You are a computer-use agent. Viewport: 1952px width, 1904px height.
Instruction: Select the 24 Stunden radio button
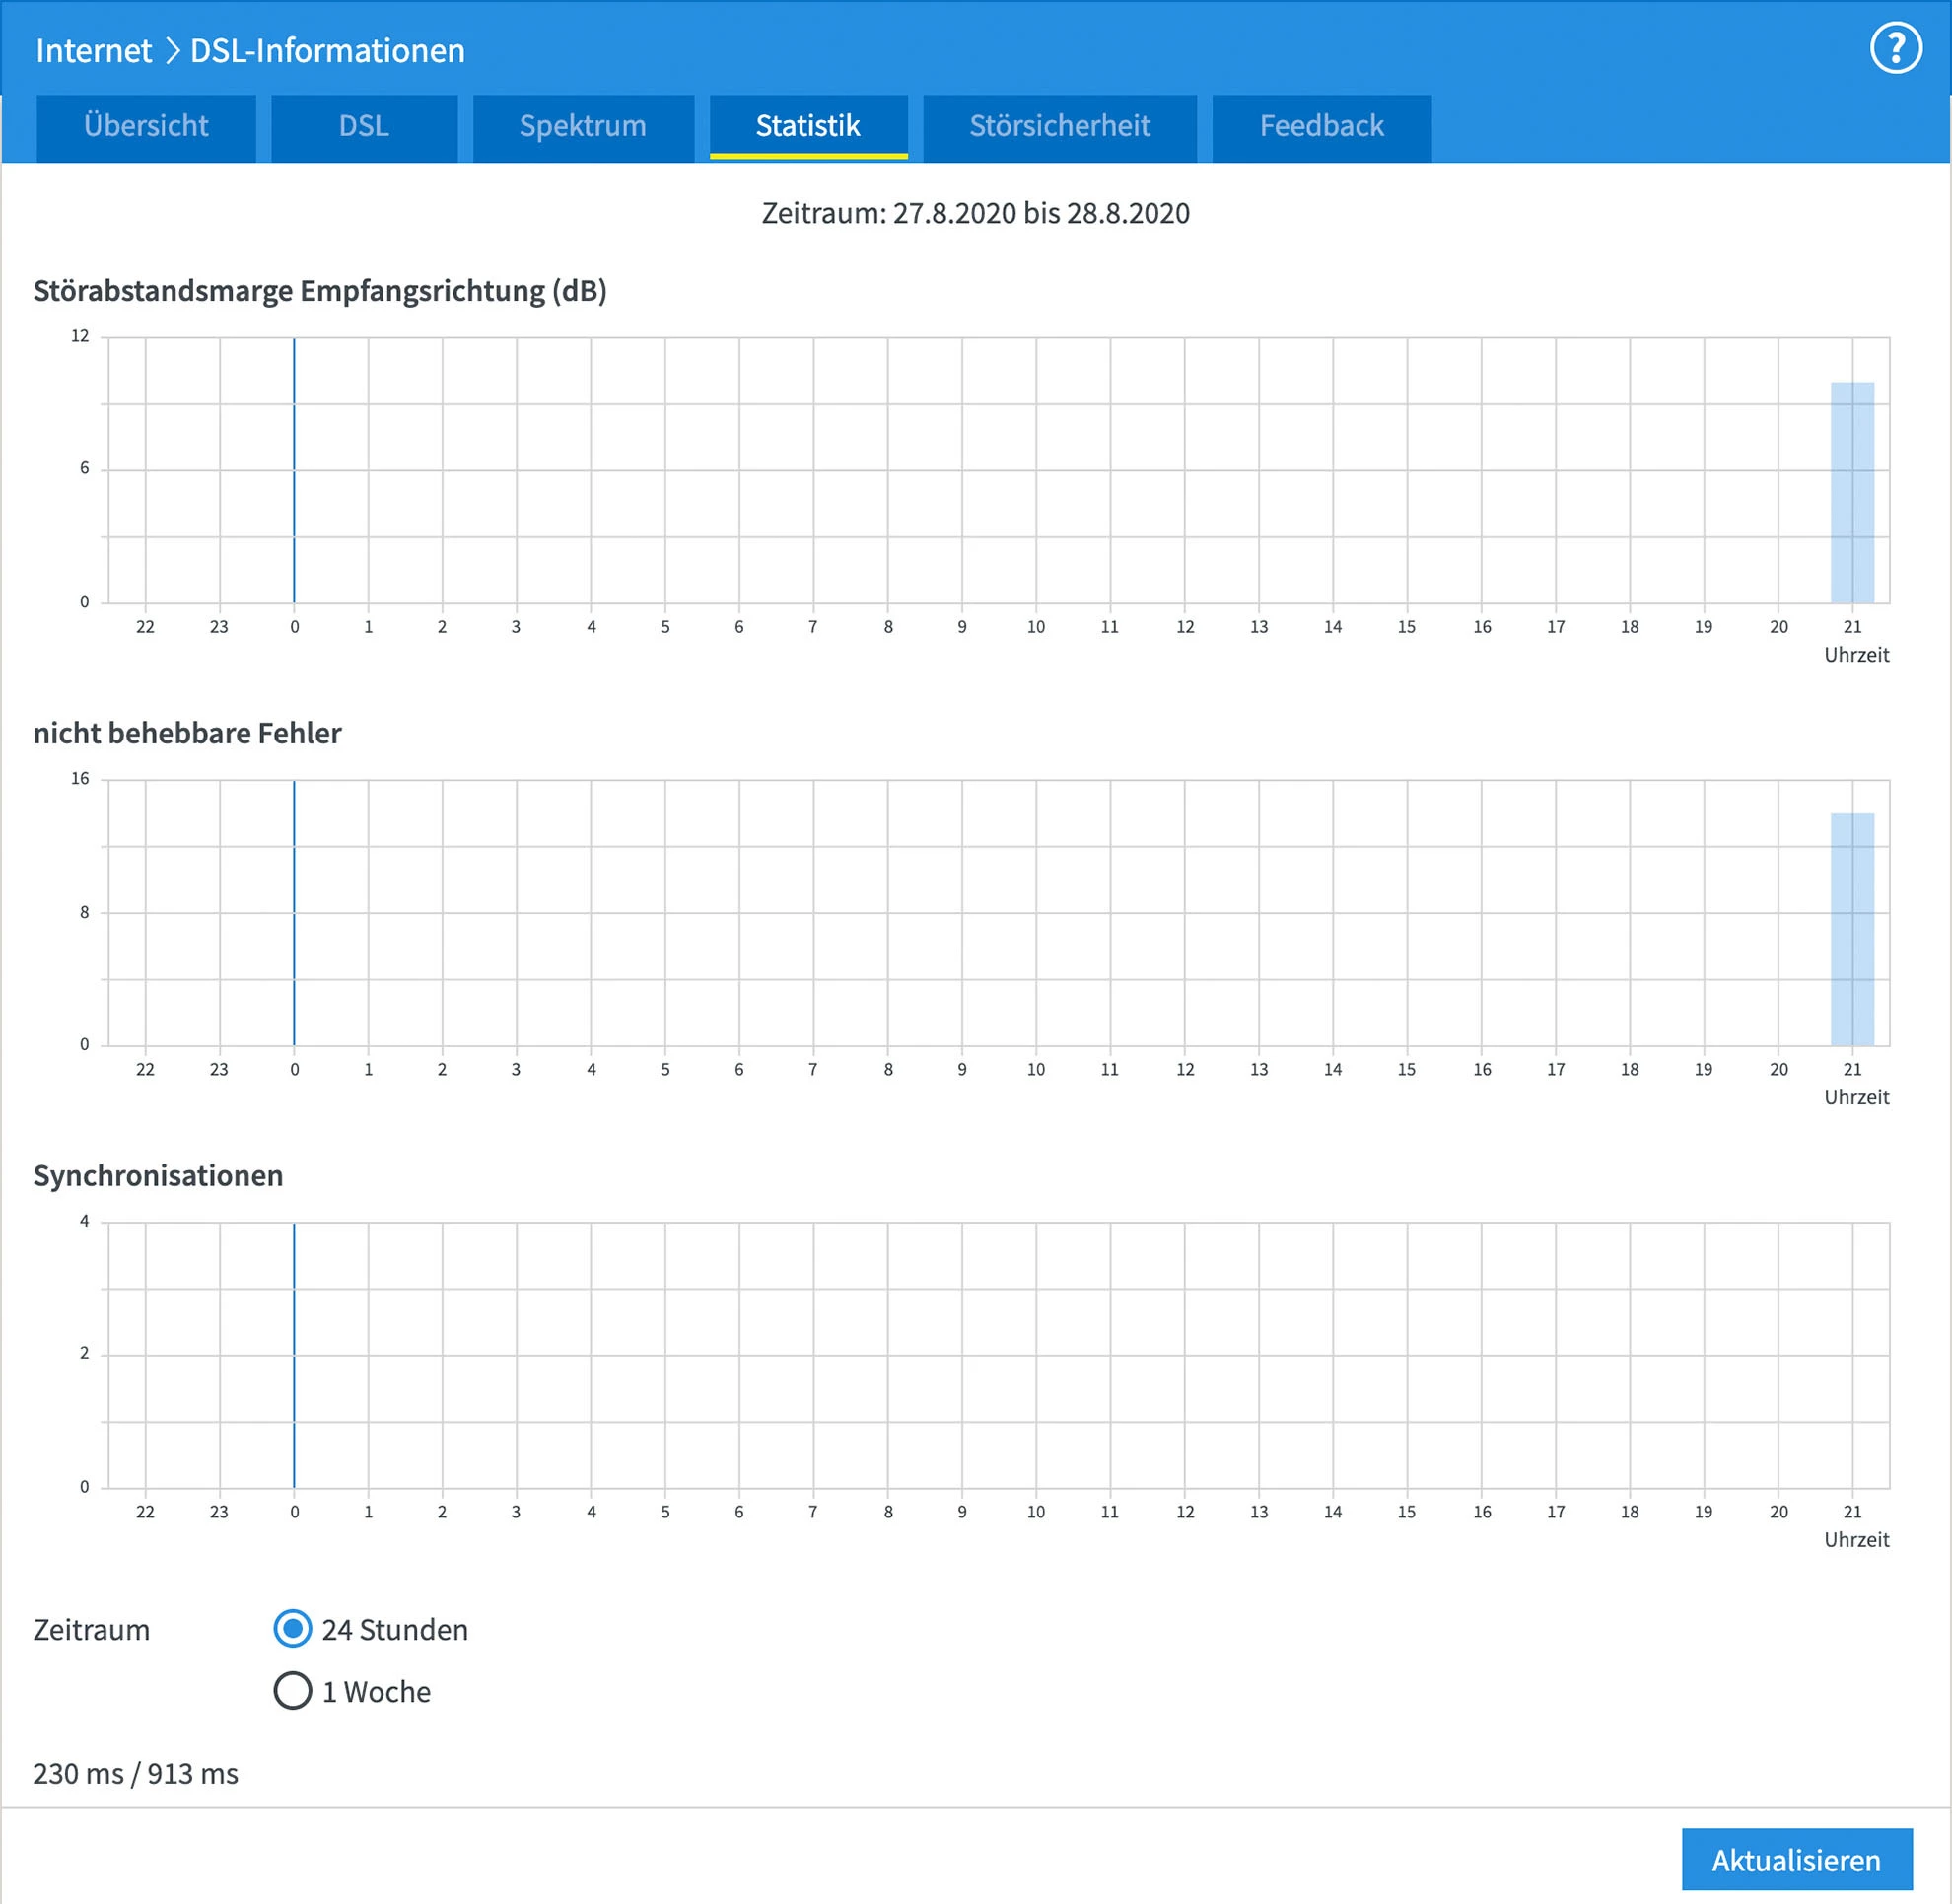pyautogui.click(x=292, y=1629)
